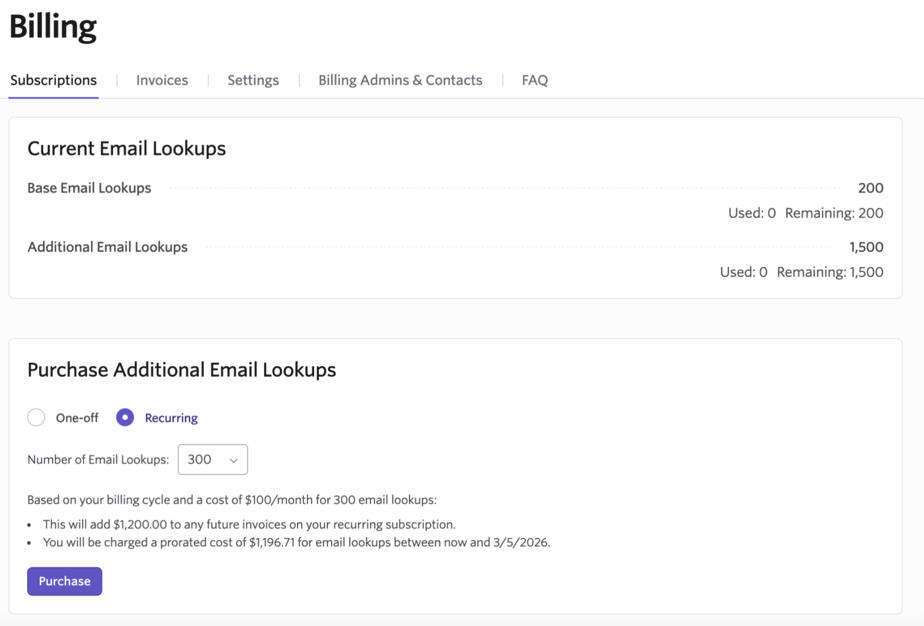This screenshot has width=924, height=626.
Task: Click the $1,200.00 future invoices note
Action: click(x=249, y=525)
